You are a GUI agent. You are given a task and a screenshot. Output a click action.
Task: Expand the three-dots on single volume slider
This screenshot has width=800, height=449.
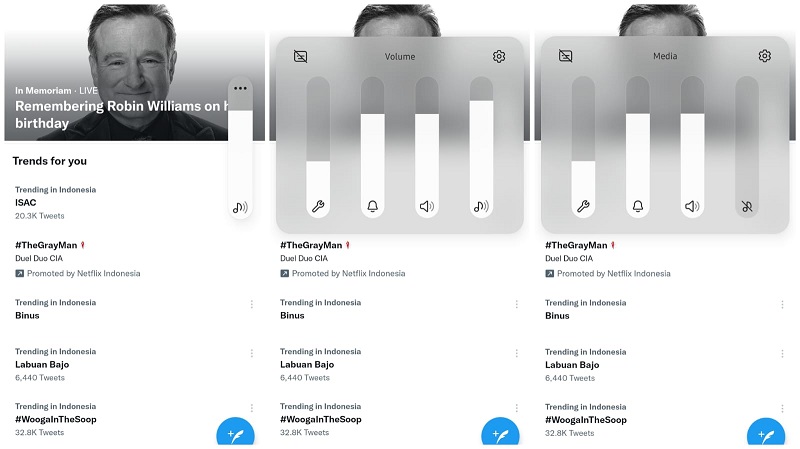[x=240, y=88]
